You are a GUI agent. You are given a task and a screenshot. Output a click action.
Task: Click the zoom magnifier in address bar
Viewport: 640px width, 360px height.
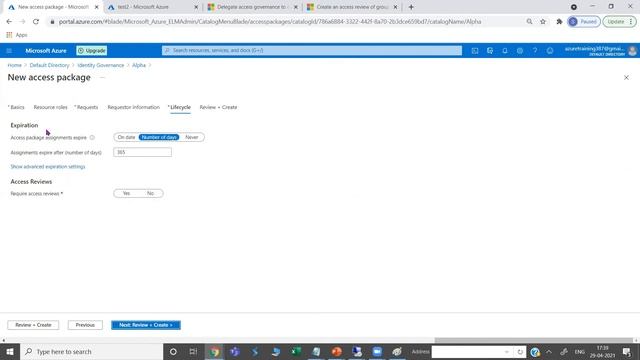pyautogui.click(x=529, y=22)
